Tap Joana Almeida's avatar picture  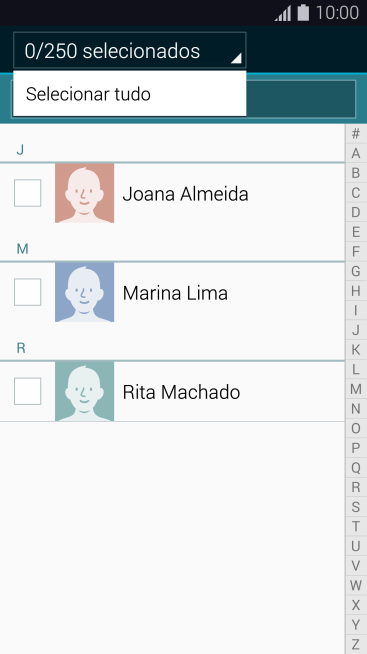tap(84, 193)
